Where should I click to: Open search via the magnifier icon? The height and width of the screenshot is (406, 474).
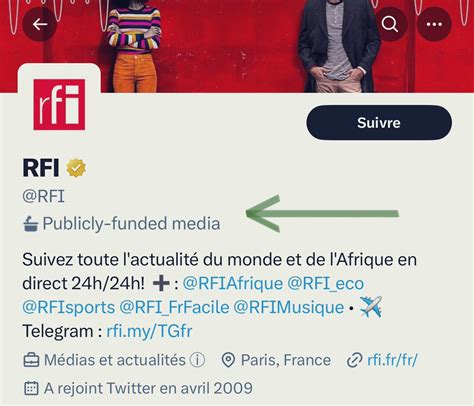[390, 24]
